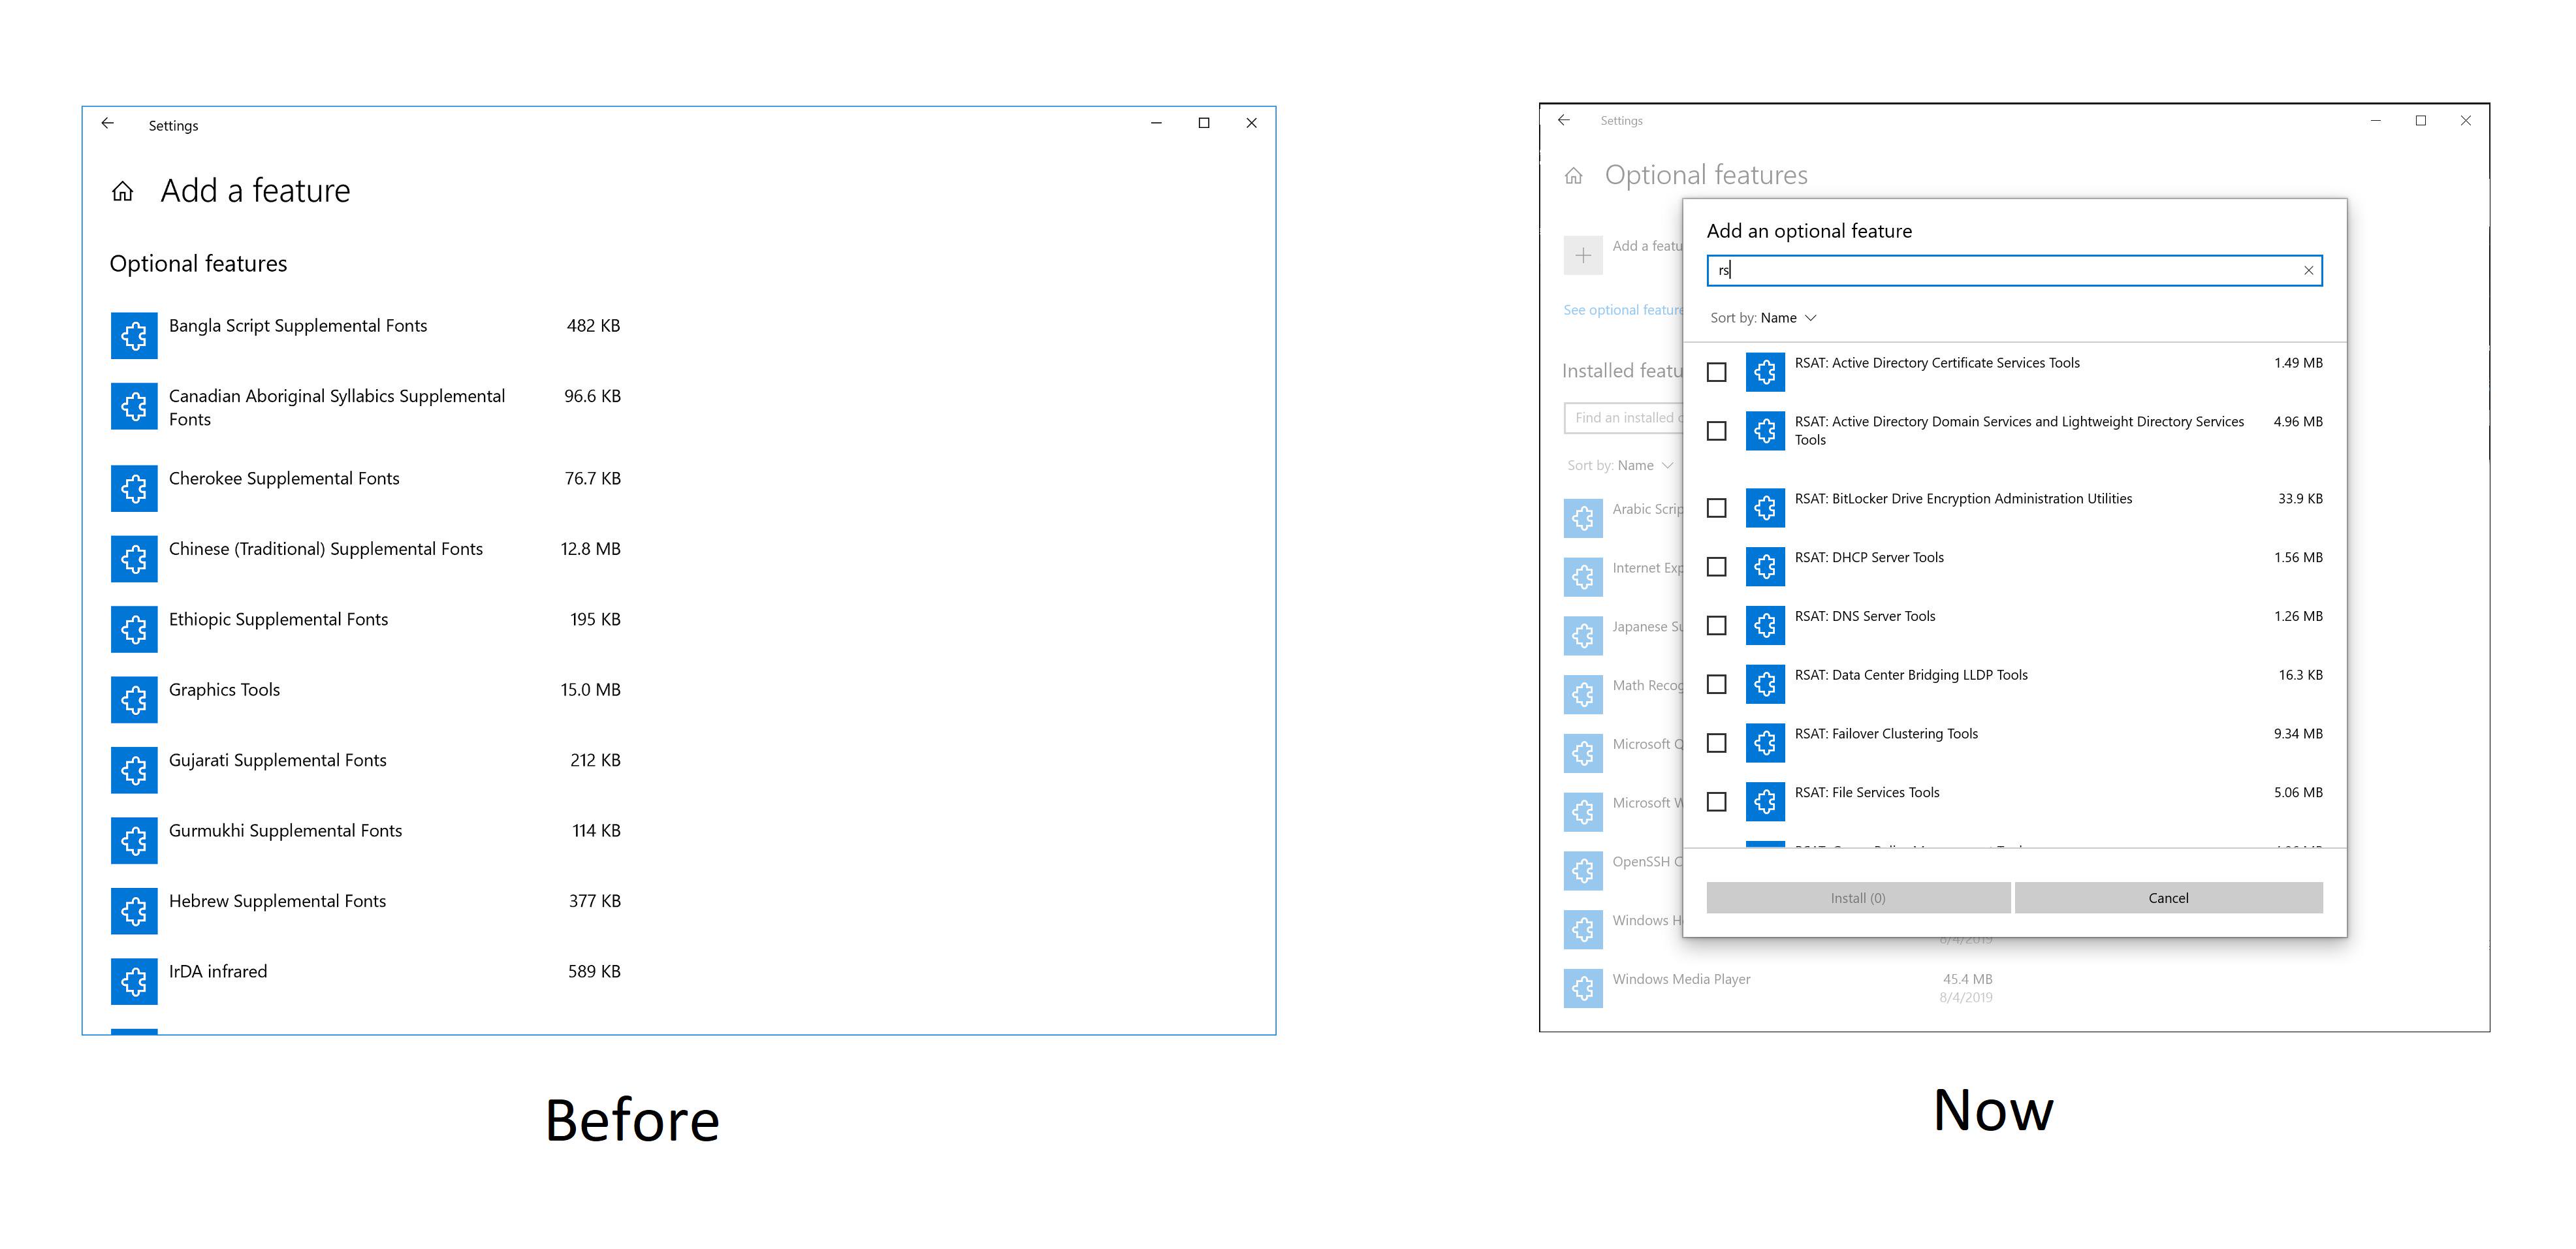The height and width of the screenshot is (1249, 2576).
Task: Open the See optional feature history link
Action: (x=1623, y=310)
